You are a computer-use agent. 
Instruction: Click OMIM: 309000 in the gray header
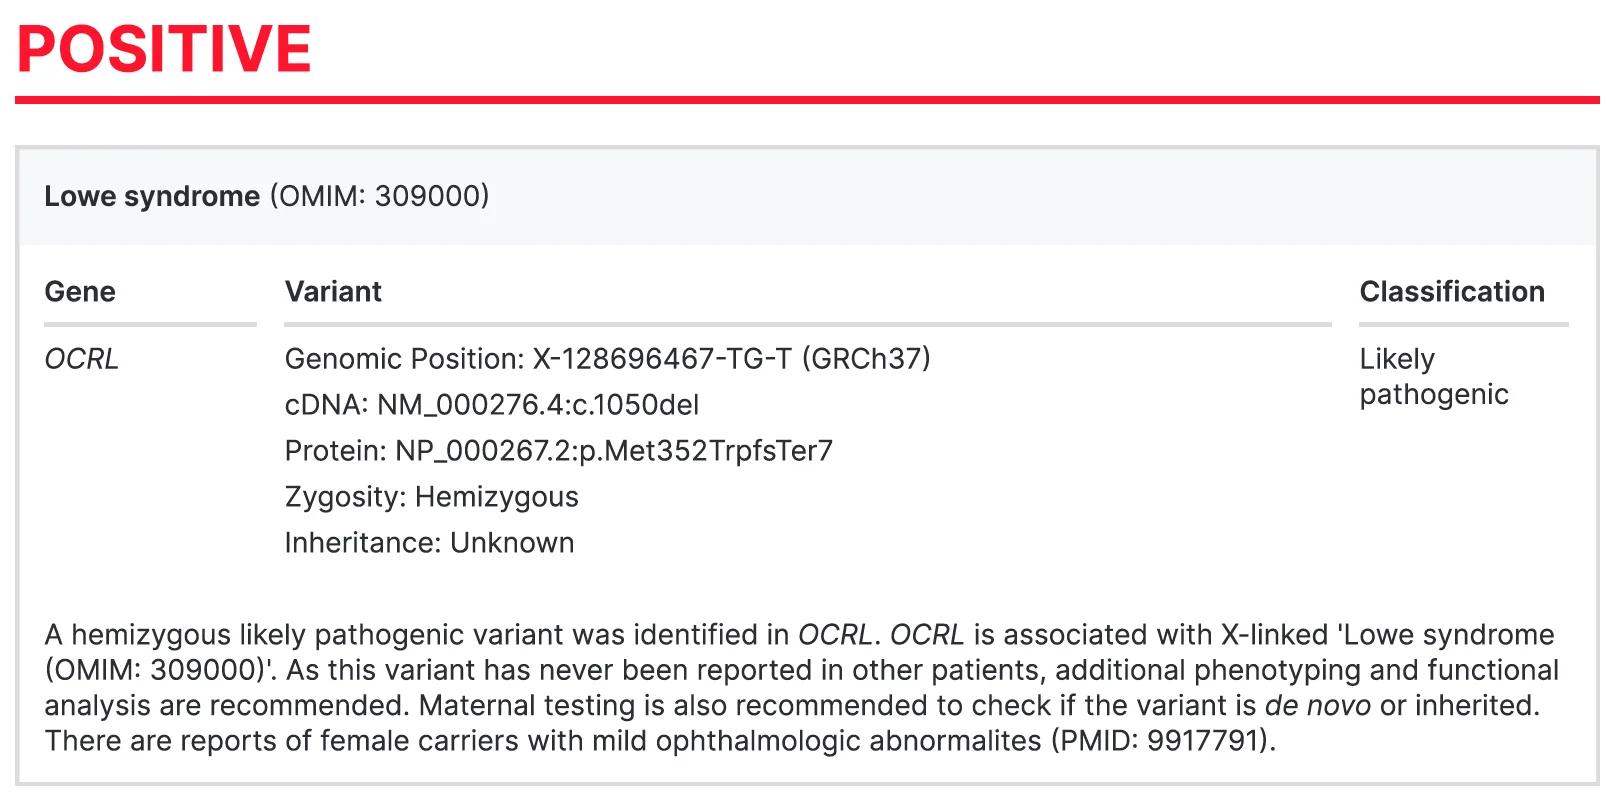379,196
